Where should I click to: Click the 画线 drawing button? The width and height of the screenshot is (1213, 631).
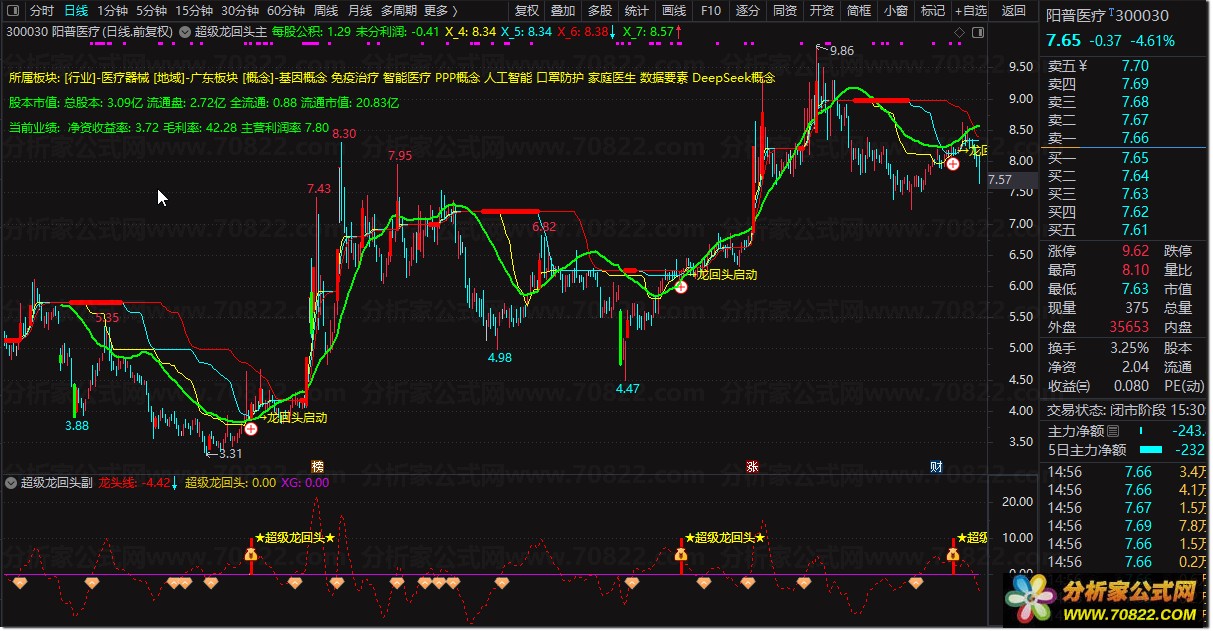[674, 11]
